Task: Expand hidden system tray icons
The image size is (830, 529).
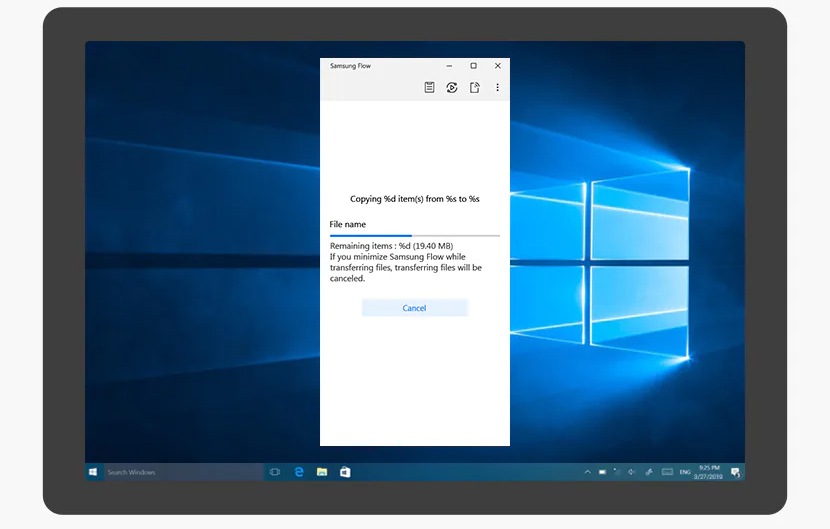Action: pyautogui.click(x=587, y=472)
